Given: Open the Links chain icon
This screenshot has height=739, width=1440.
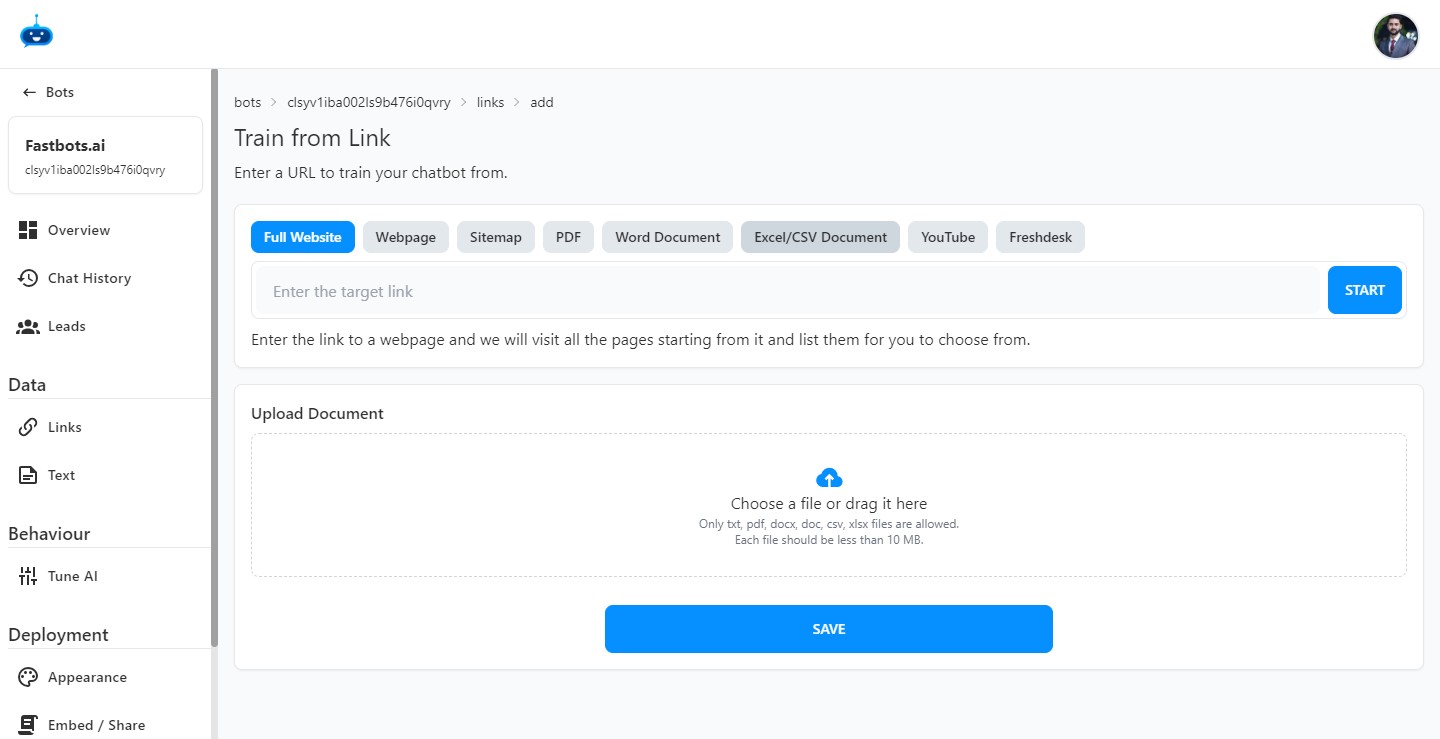Looking at the screenshot, I should [x=28, y=427].
